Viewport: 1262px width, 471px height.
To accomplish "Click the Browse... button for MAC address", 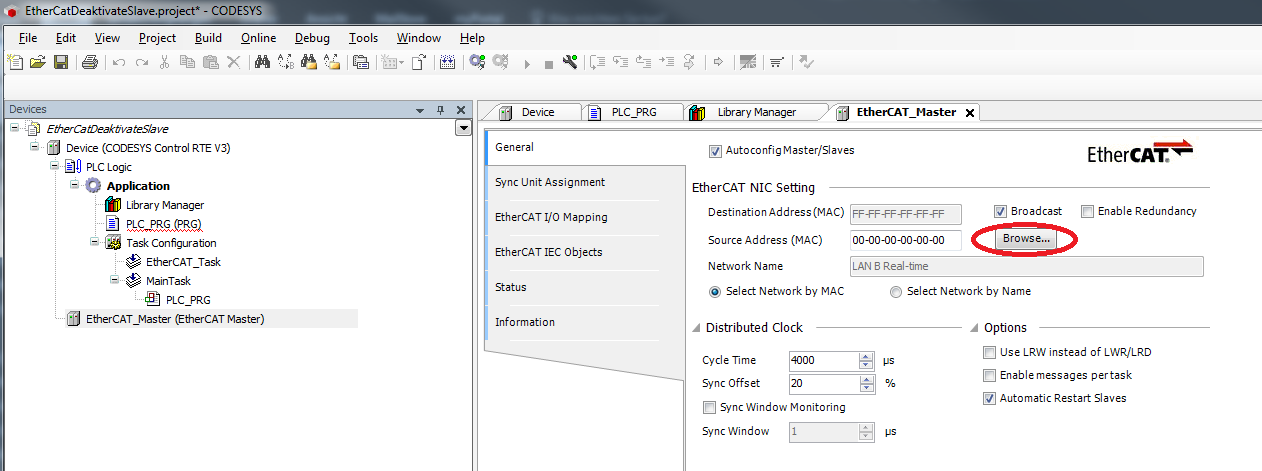I will click(x=1027, y=239).
